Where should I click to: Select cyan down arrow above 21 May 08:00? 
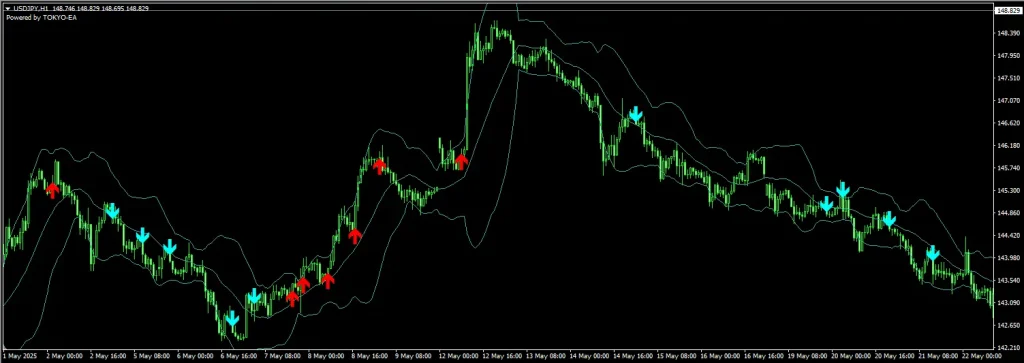(933, 253)
